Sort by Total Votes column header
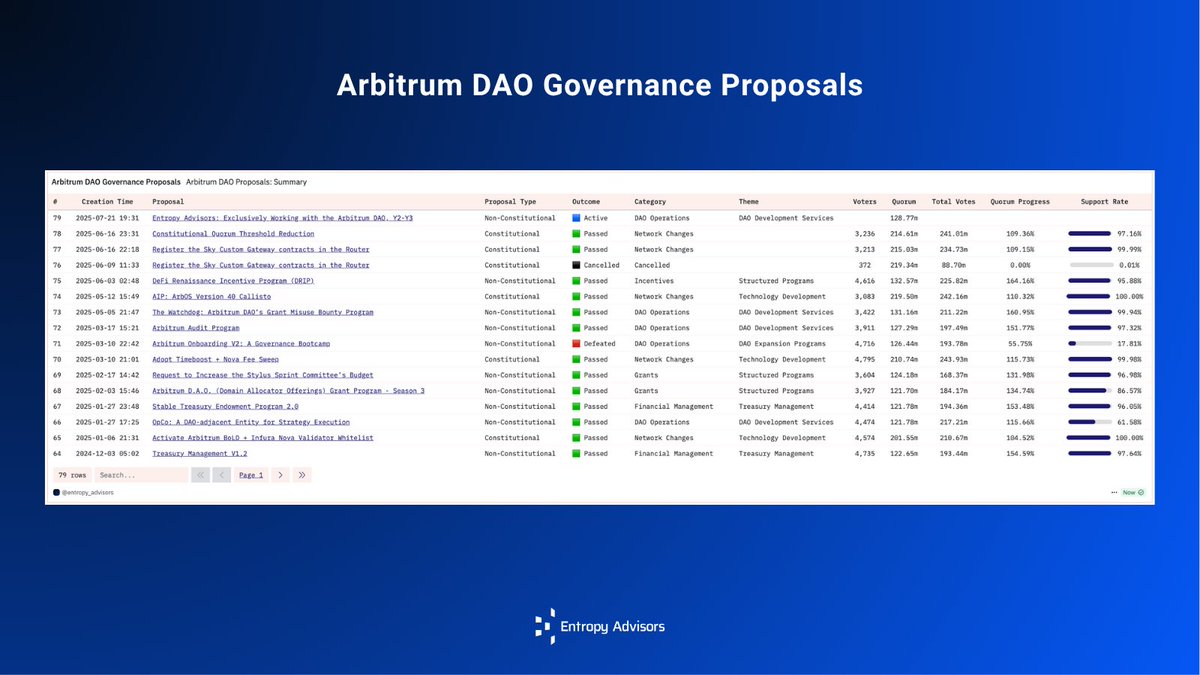The height and width of the screenshot is (675, 1200). click(x=953, y=201)
